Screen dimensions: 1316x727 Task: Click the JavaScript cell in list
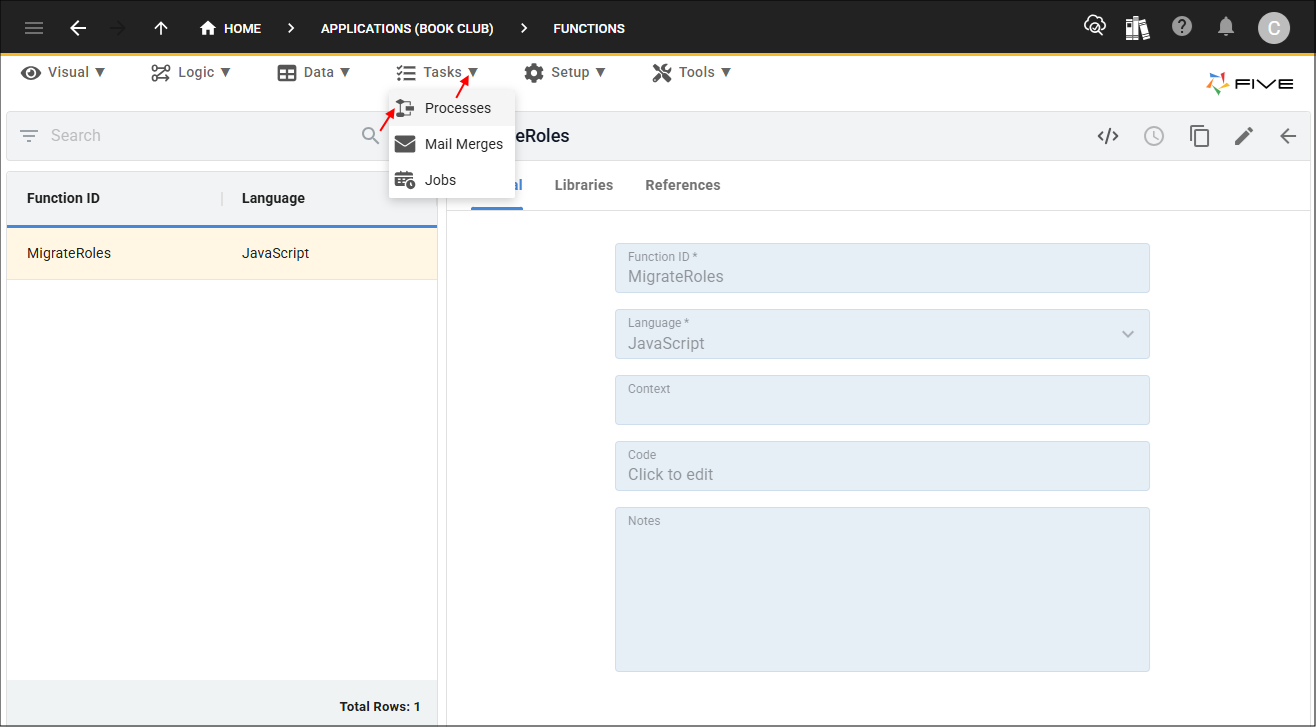[x=275, y=253]
